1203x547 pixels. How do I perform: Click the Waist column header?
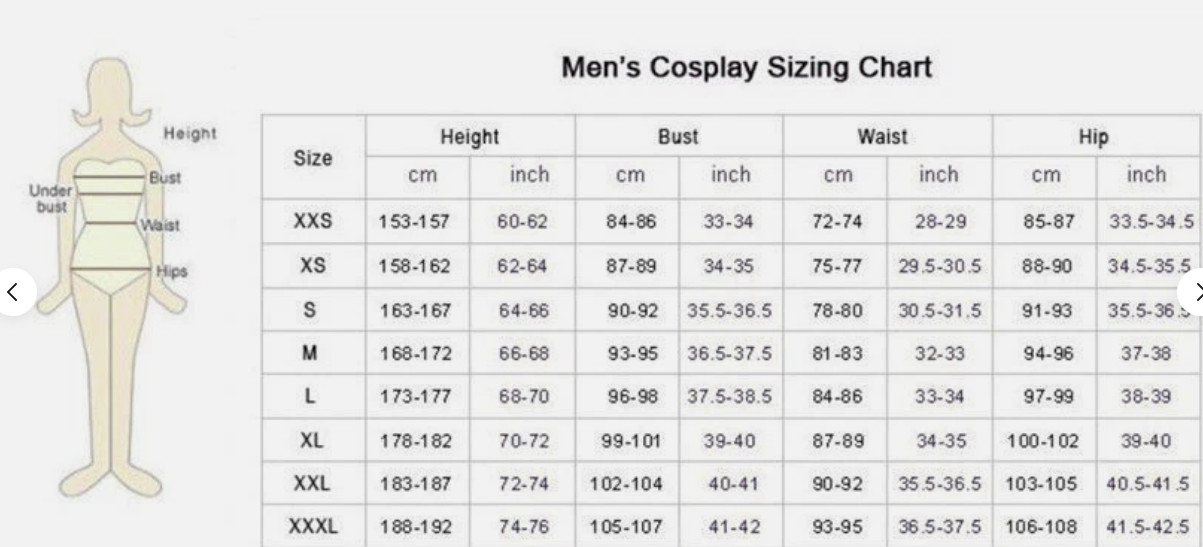pos(883,136)
